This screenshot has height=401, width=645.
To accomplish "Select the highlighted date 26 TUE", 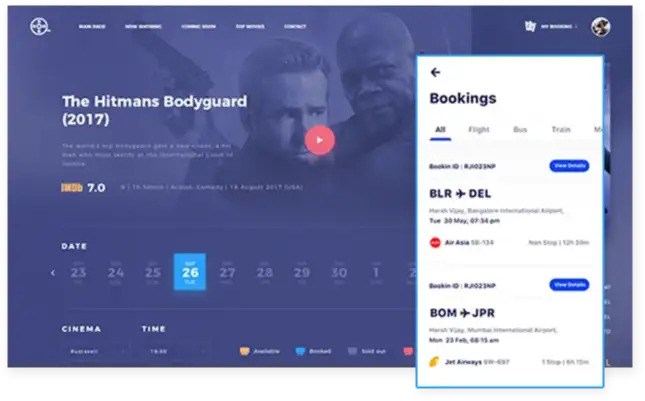I will tap(190, 272).
